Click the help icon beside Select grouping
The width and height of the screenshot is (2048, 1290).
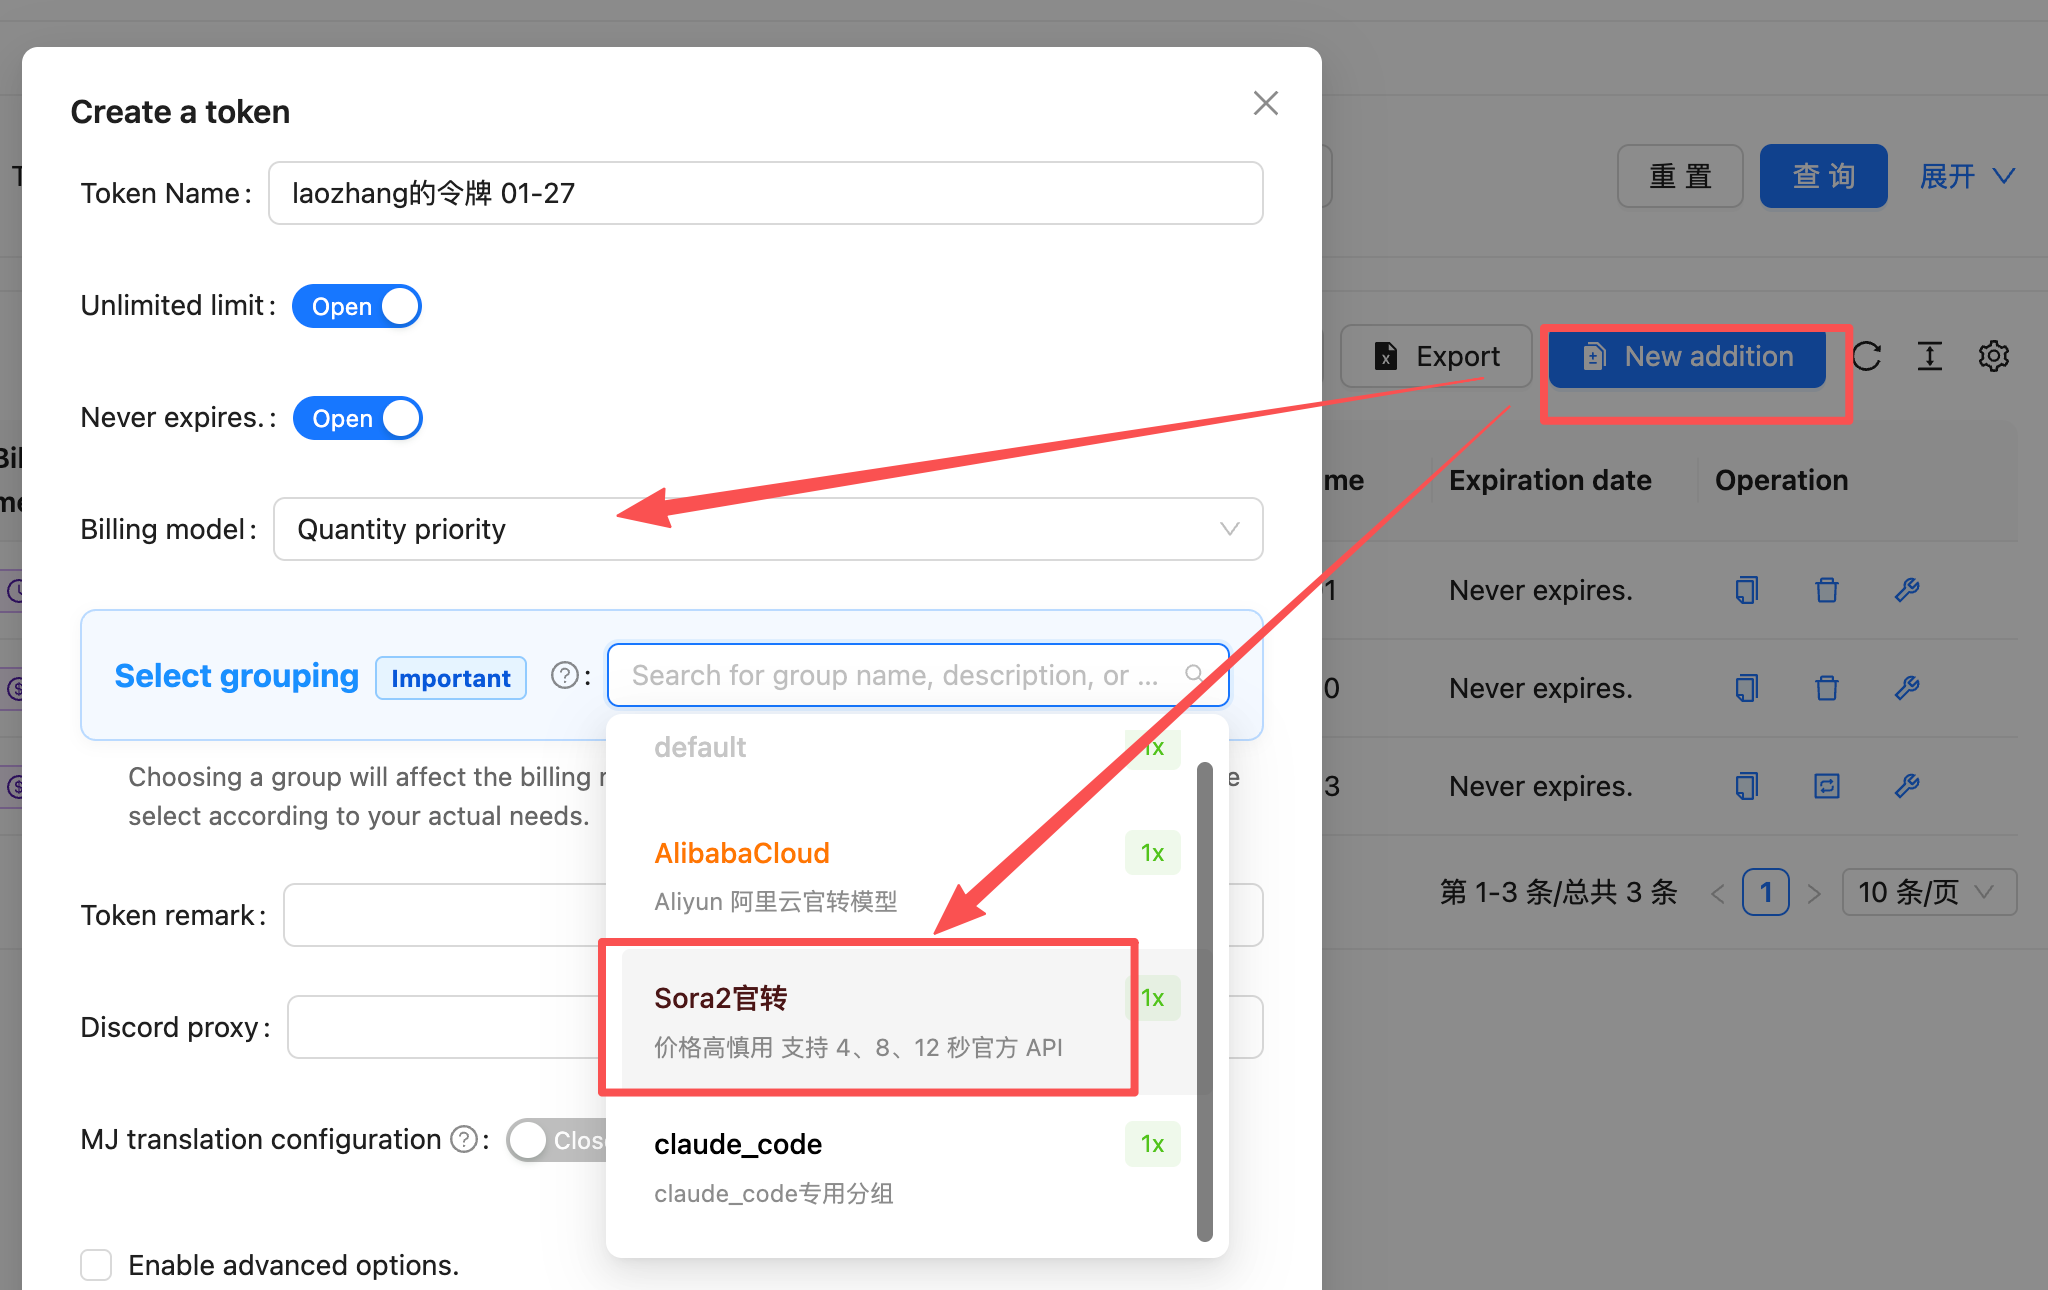[x=565, y=675]
